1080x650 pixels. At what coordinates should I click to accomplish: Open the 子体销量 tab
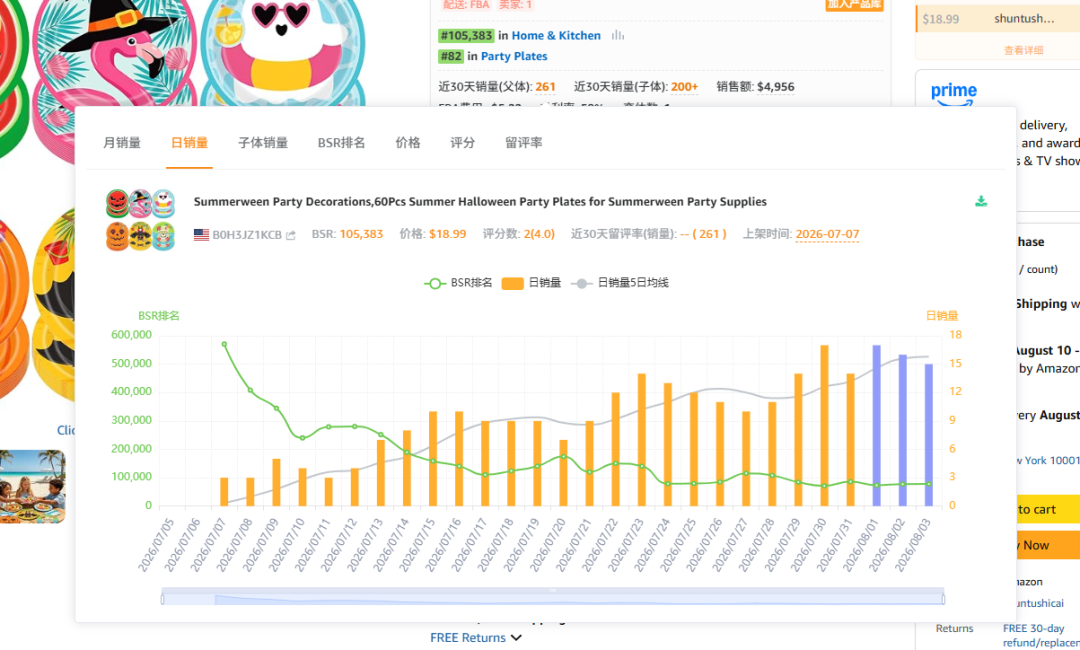pos(263,143)
